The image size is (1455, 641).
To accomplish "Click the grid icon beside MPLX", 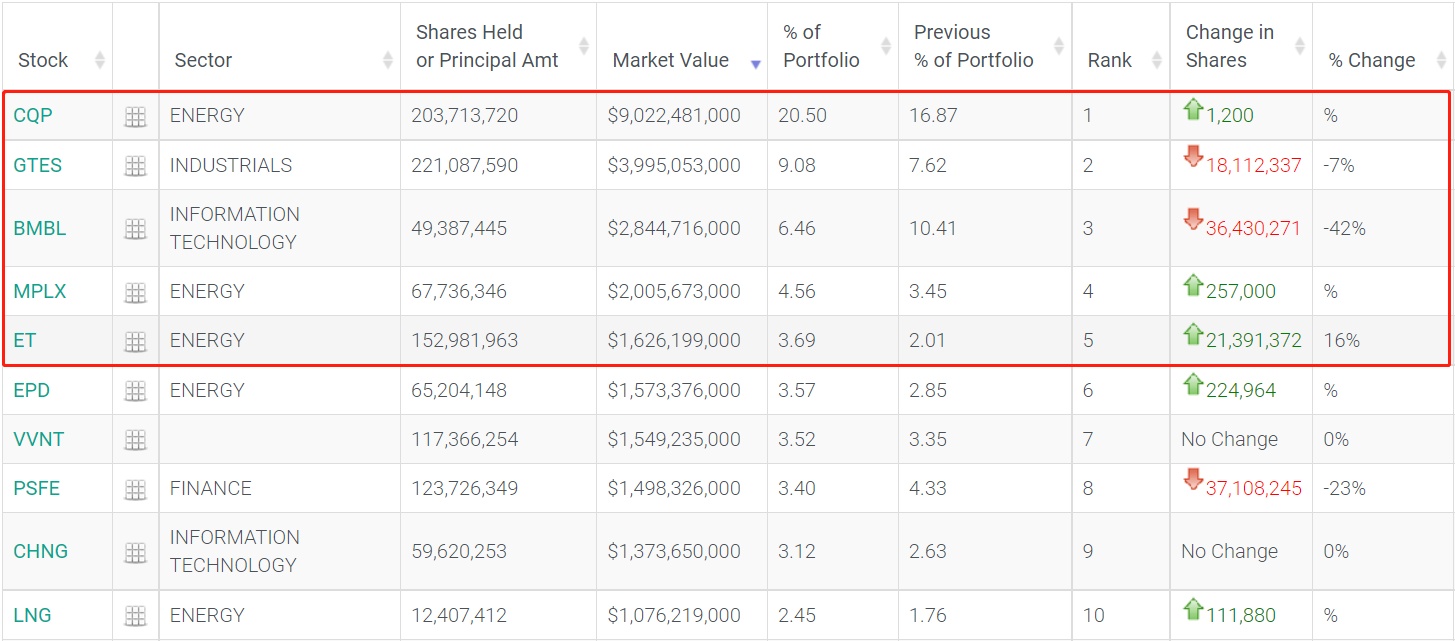I will pyautogui.click(x=135, y=293).
